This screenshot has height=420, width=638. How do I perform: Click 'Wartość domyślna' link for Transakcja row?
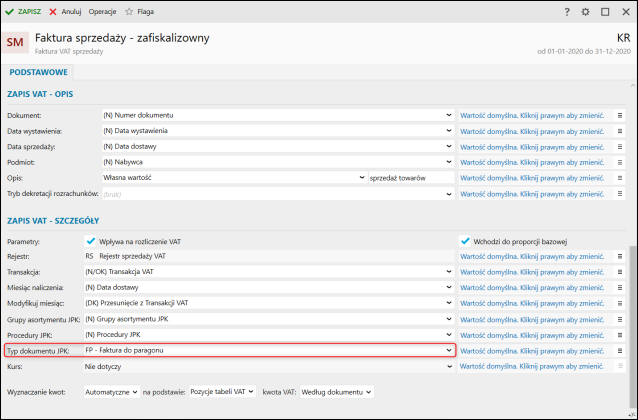click(x=532, y=272)
